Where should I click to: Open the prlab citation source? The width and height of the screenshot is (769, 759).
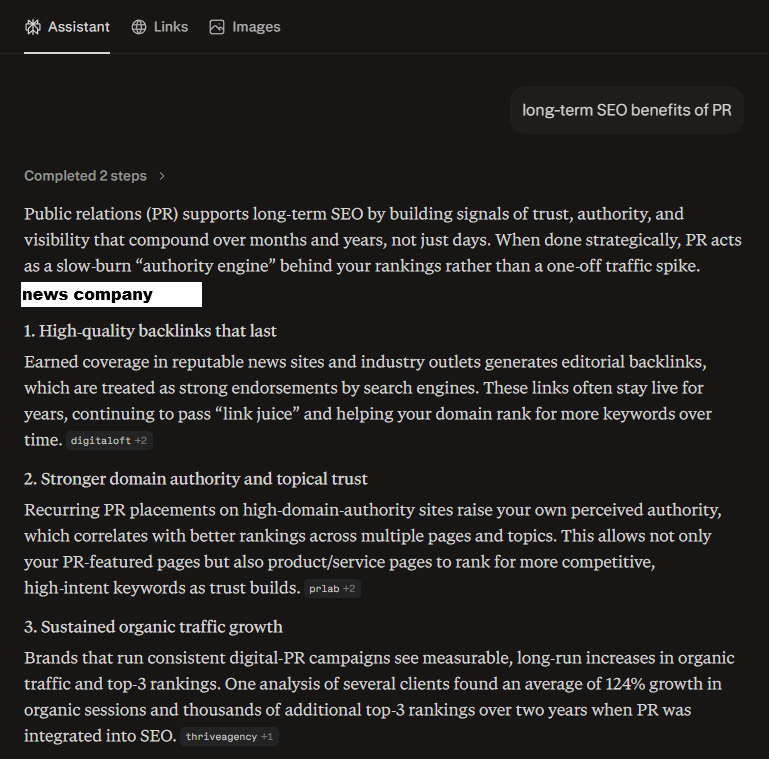324,589
